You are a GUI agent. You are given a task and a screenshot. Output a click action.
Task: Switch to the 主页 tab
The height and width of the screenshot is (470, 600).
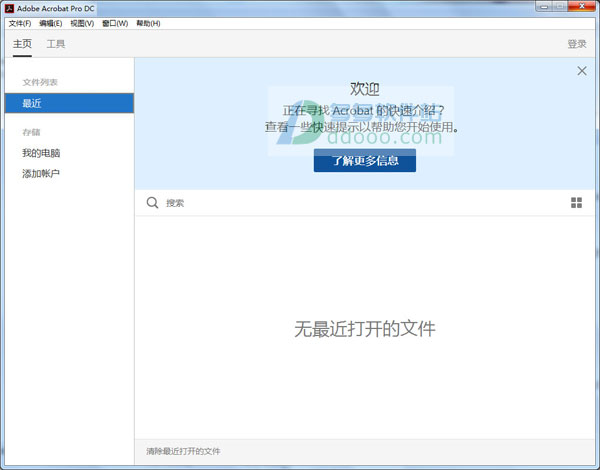(x=22, y=44)
